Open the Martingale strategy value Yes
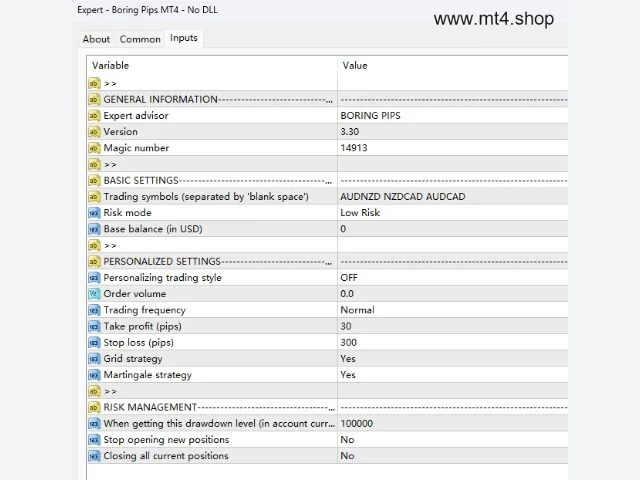Screen dimensions: 640x480 tap(348, 375)
